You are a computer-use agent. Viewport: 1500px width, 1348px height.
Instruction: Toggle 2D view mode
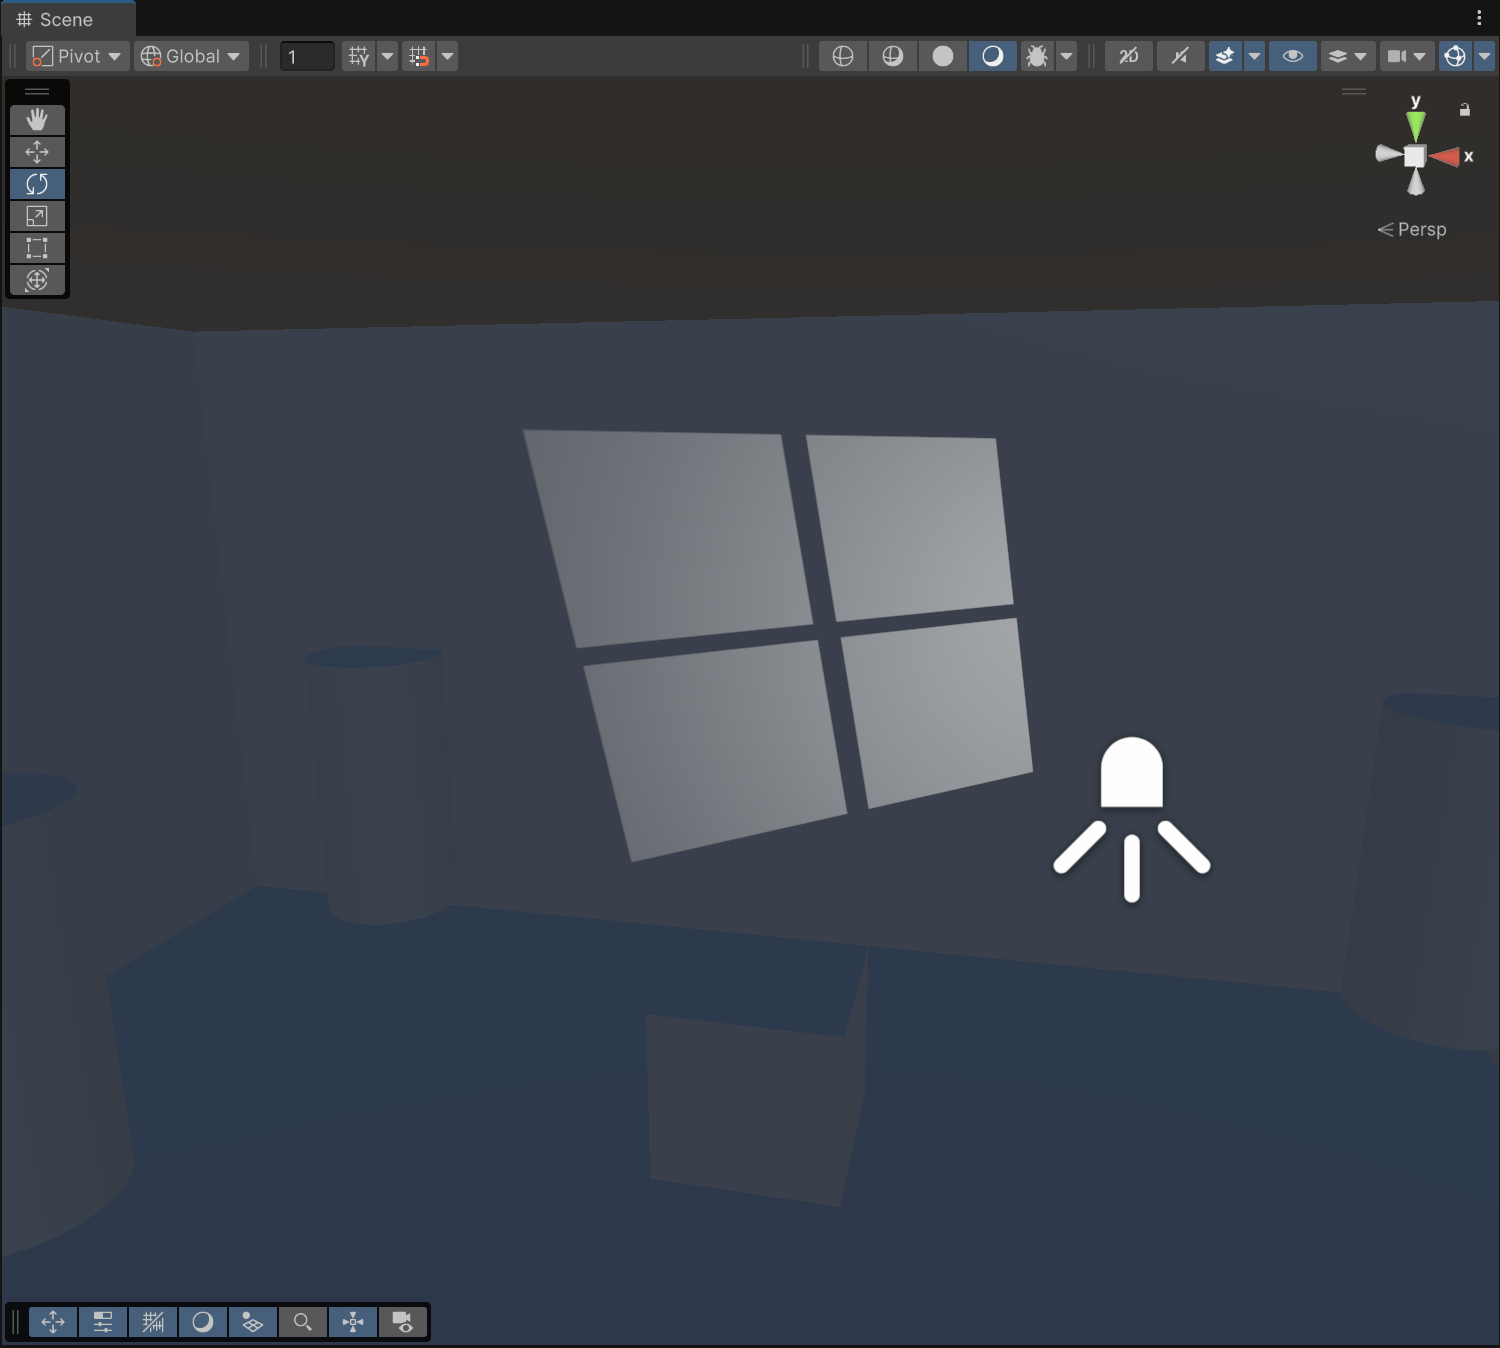(x=1129, y=56)
